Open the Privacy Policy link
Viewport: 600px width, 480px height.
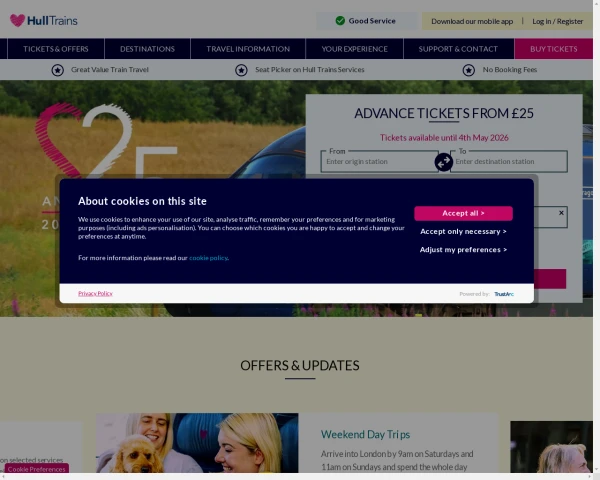click(95, 294)
